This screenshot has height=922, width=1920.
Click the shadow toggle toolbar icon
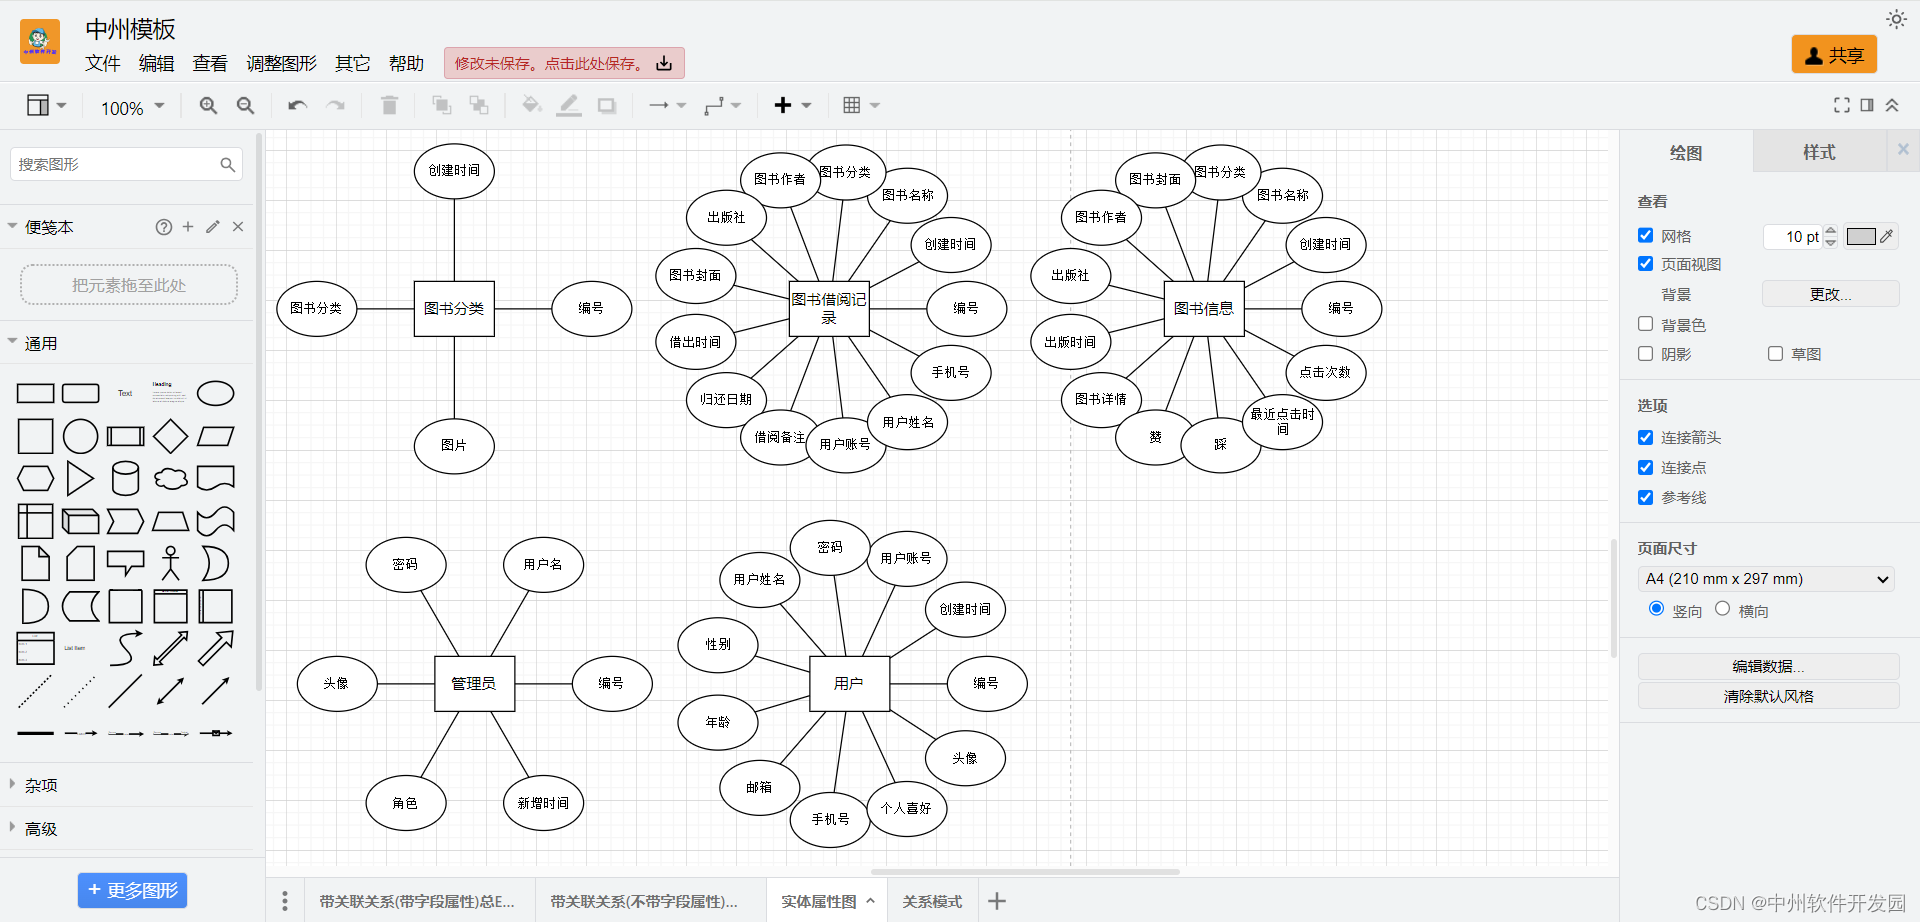point(607,105)
